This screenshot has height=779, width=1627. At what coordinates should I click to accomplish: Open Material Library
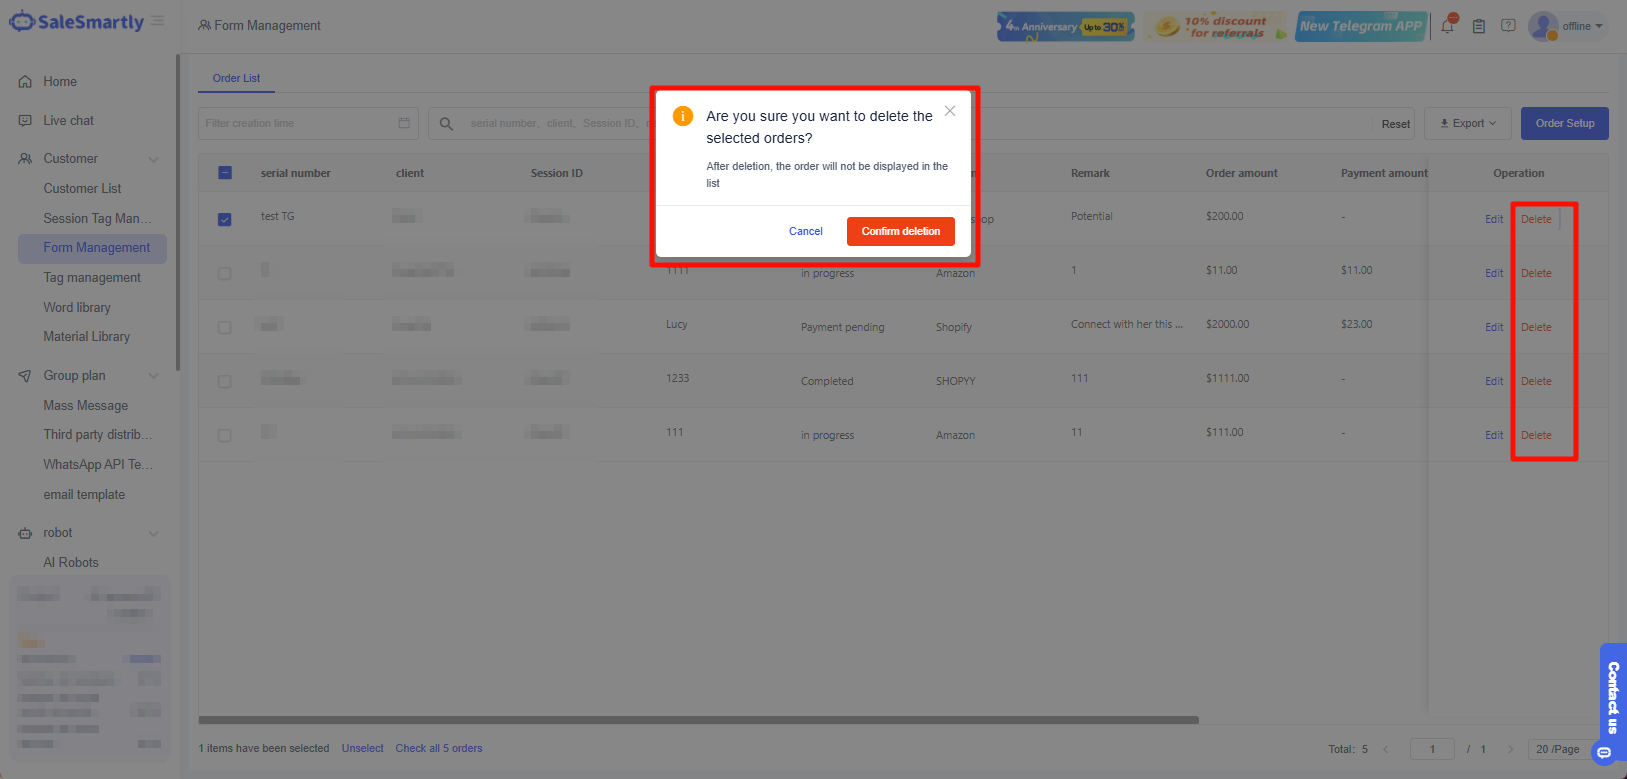87,337
